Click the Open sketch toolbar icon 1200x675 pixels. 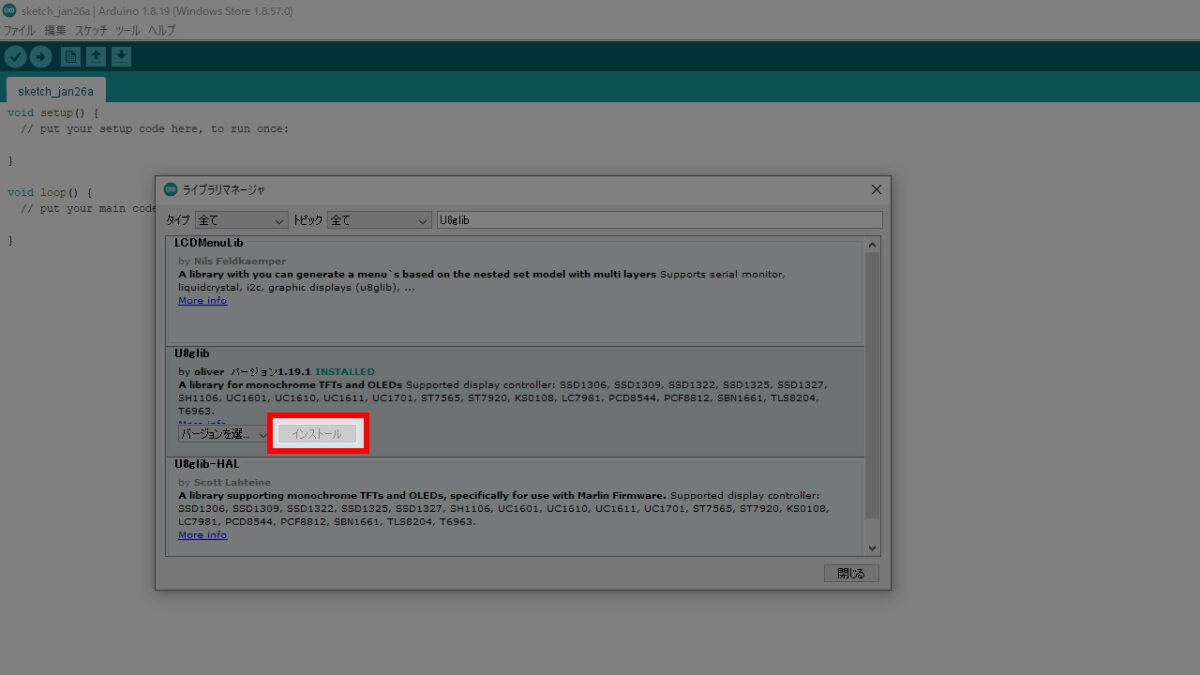pyautogui.click(x=96, y=57)
